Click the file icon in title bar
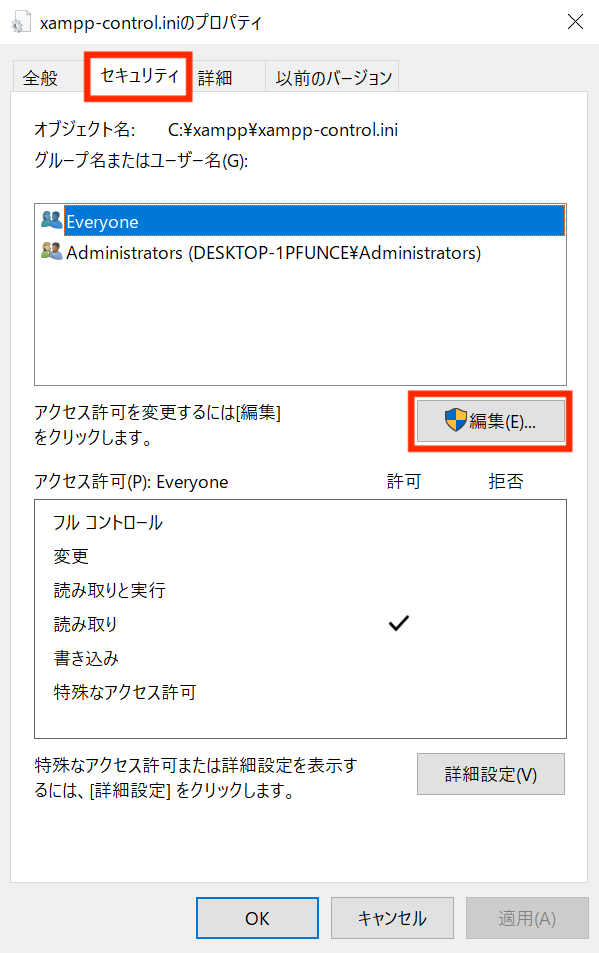Screen dimensions: 599x953 [19, 23]
